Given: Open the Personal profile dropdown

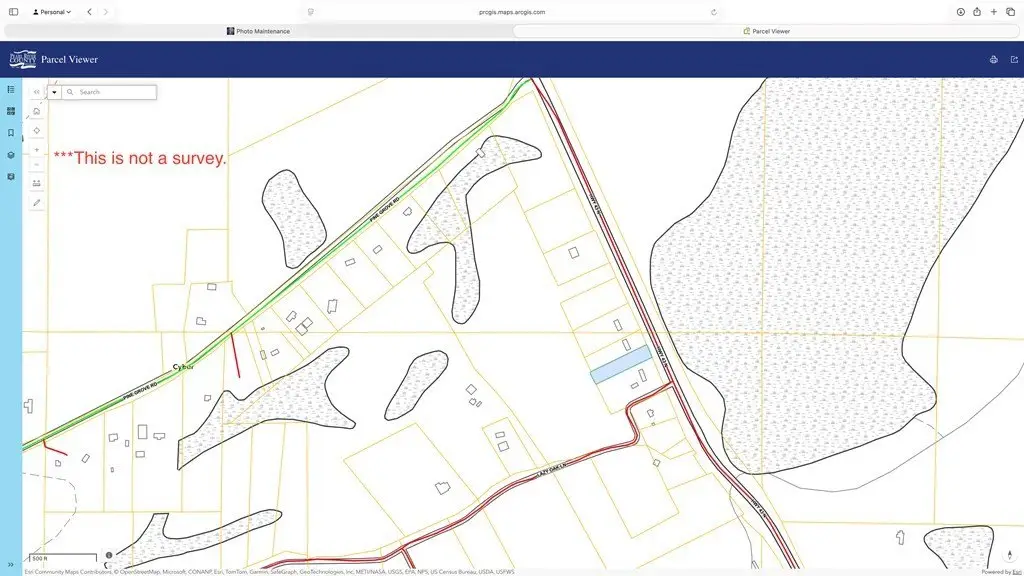Looking at the screenshot, I should (52, 12).
